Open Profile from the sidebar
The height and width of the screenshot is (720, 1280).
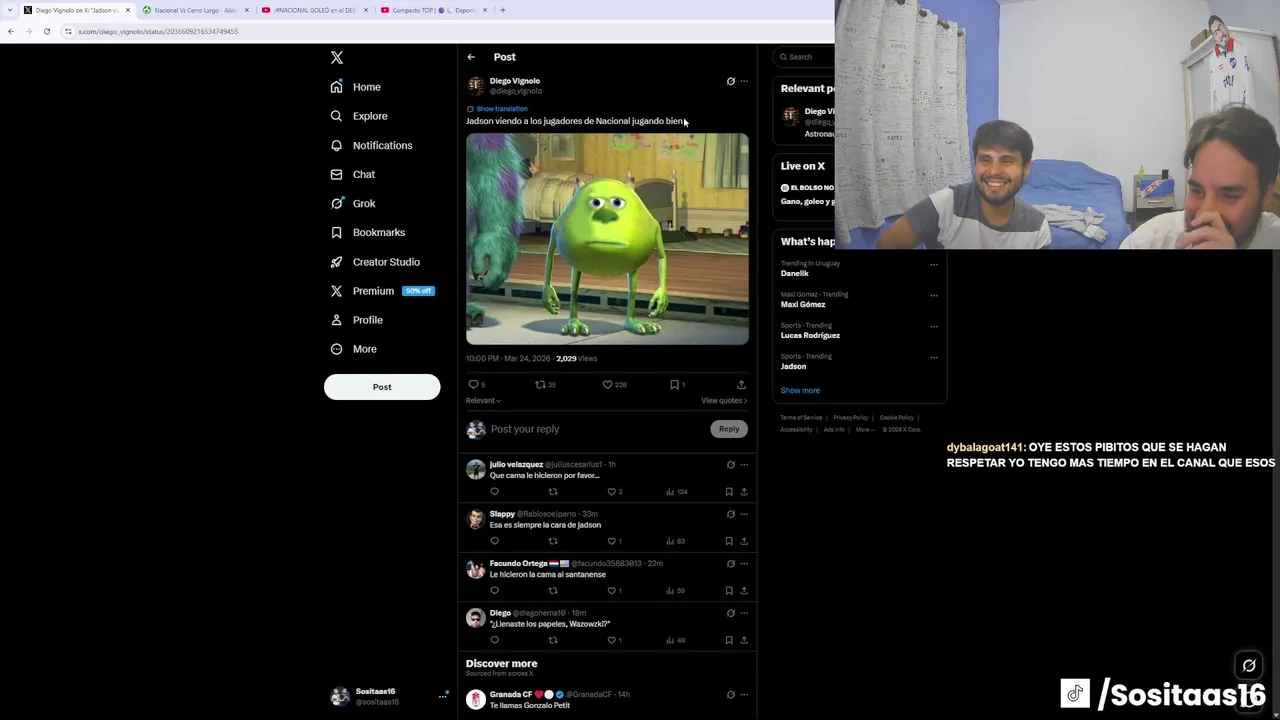[357, 320]
